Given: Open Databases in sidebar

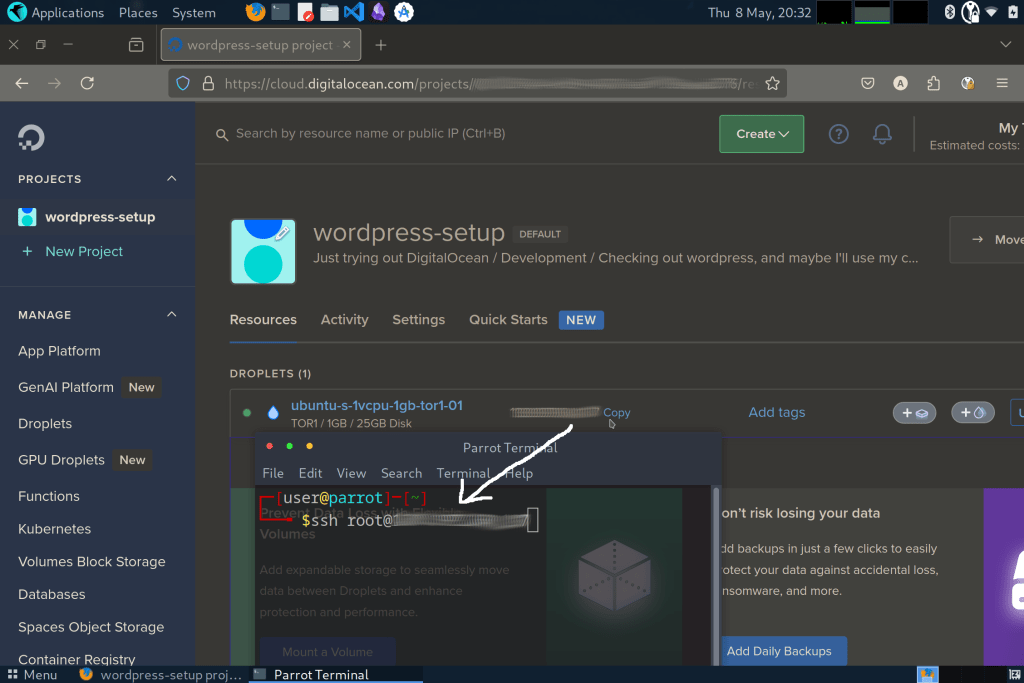Looking at the screenshot, I should pos(52,594).
